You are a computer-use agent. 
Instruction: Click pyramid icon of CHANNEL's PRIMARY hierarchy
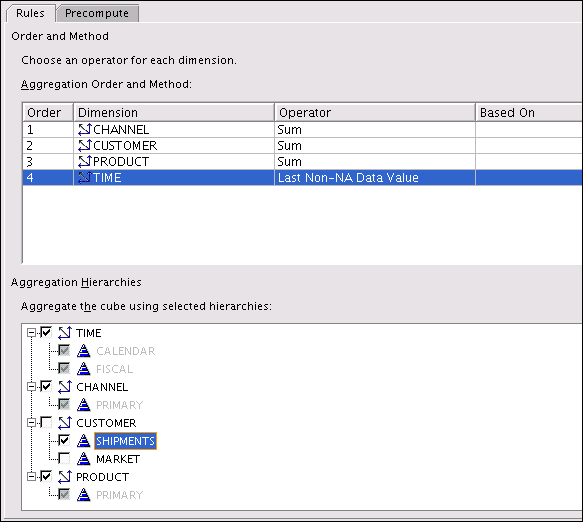(84, 405)
